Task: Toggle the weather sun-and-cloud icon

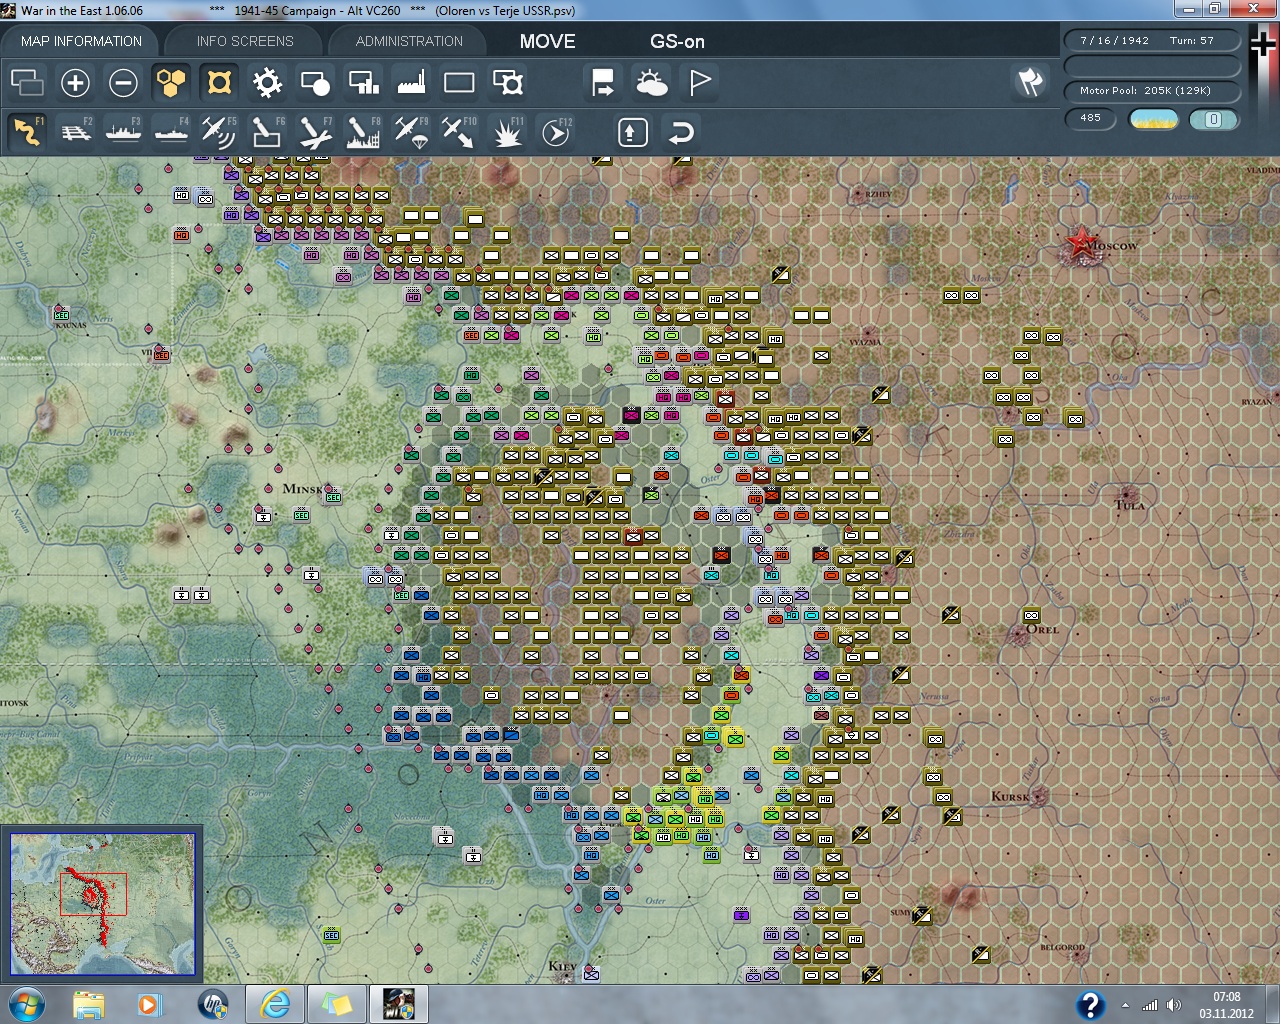Action: 651,83
